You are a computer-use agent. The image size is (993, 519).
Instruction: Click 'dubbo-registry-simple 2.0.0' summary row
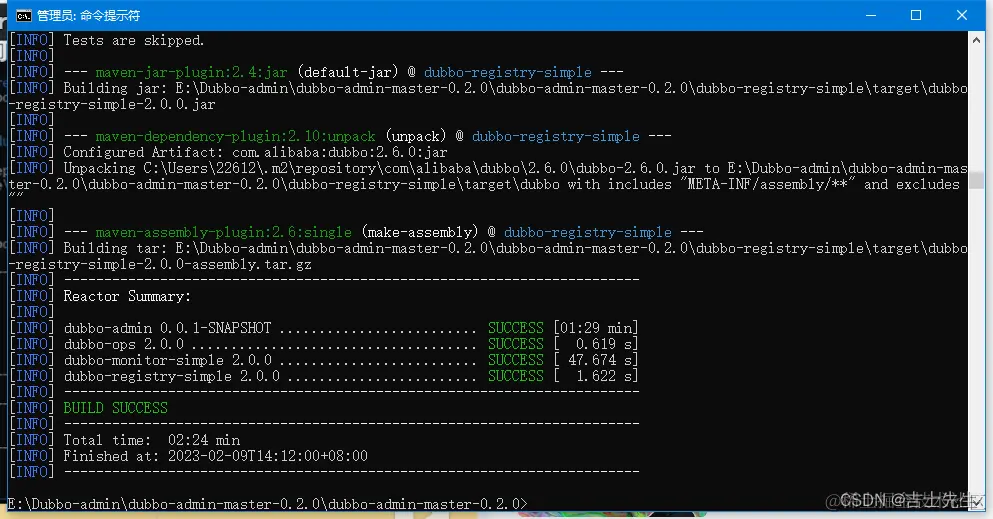click(324, 376)
